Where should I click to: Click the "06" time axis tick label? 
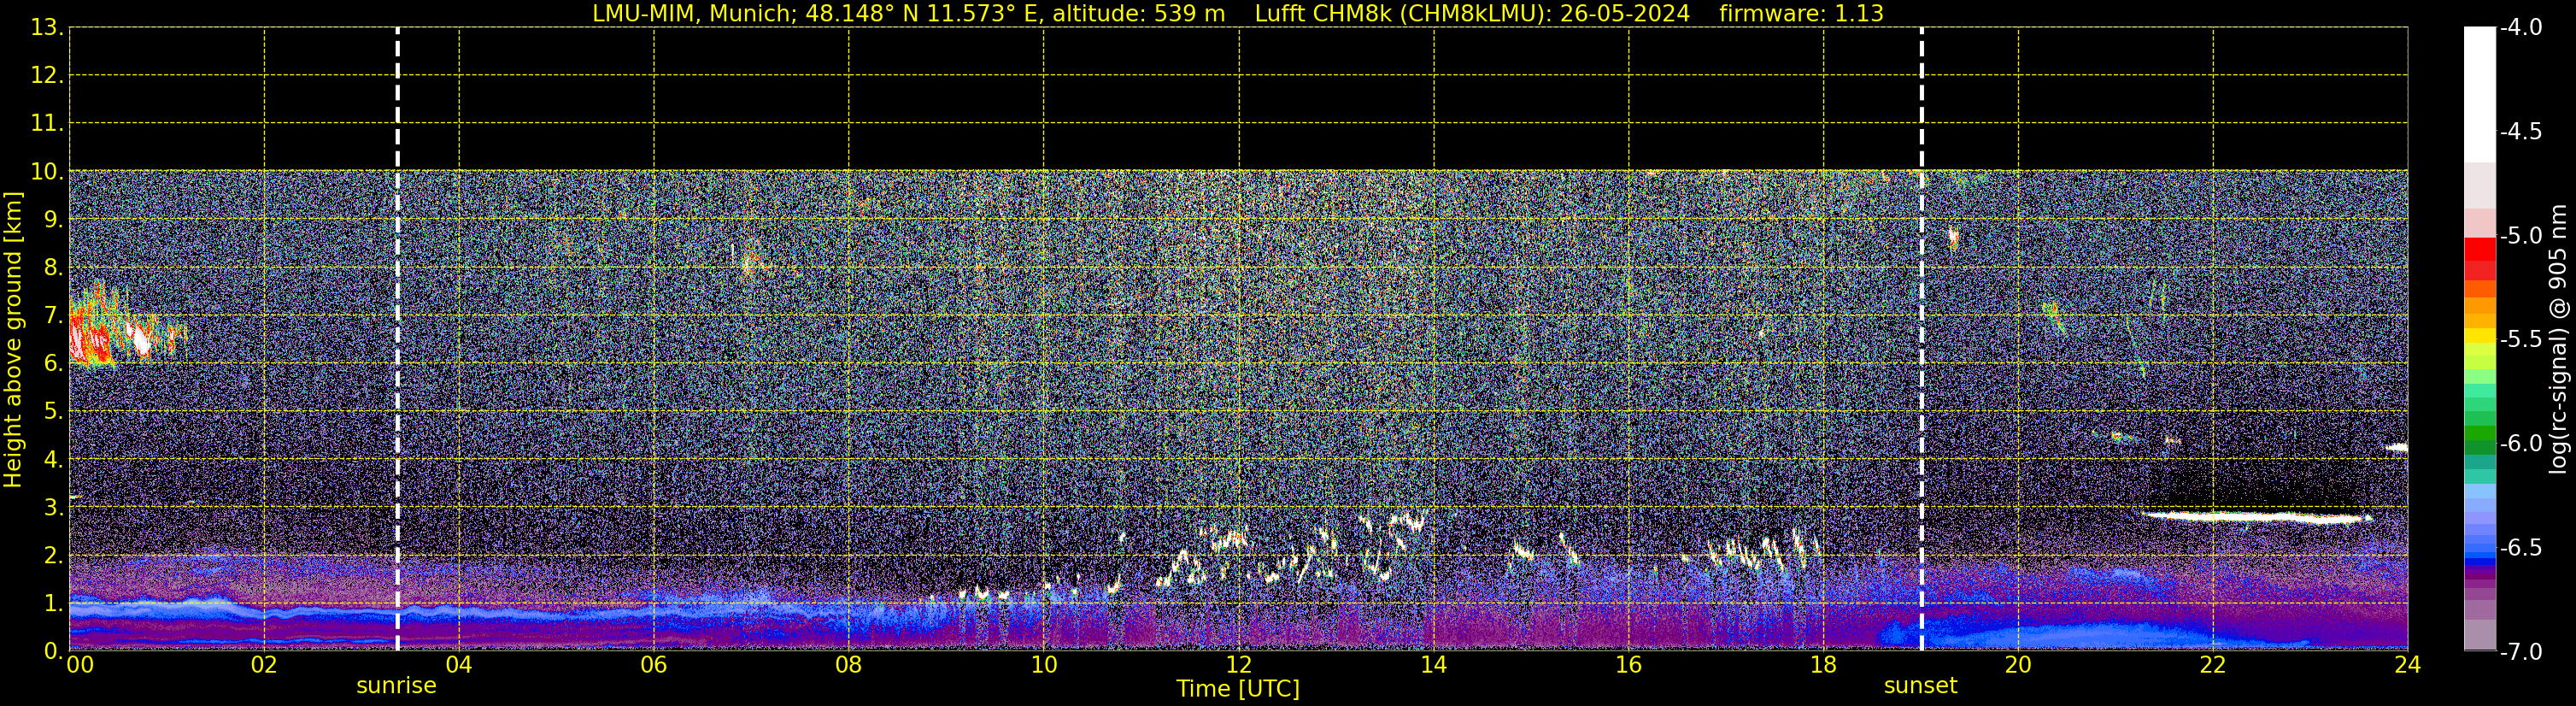point(654,665)
